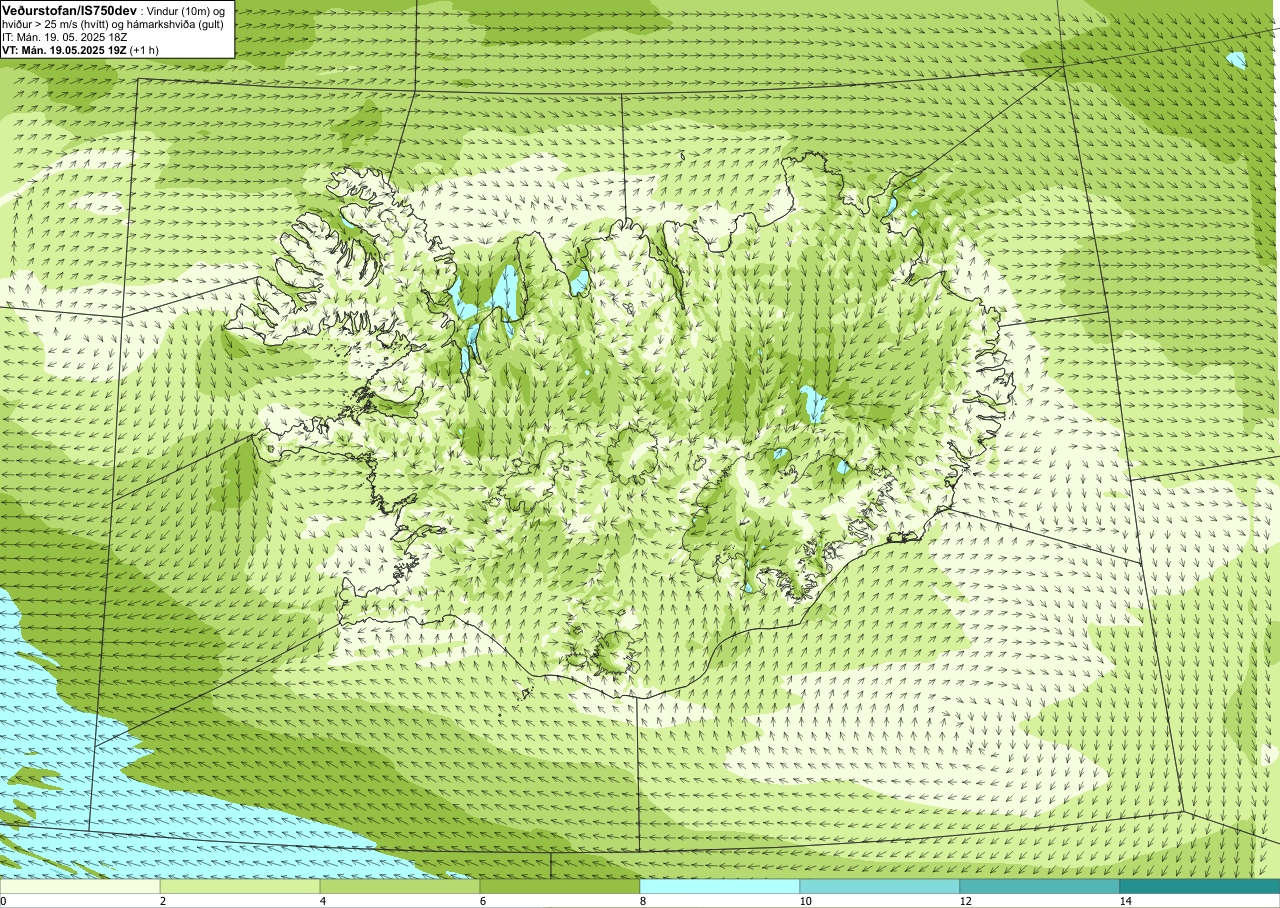1280x908 pixels.
Task: Click the "12" scale label
Action: 965,901
